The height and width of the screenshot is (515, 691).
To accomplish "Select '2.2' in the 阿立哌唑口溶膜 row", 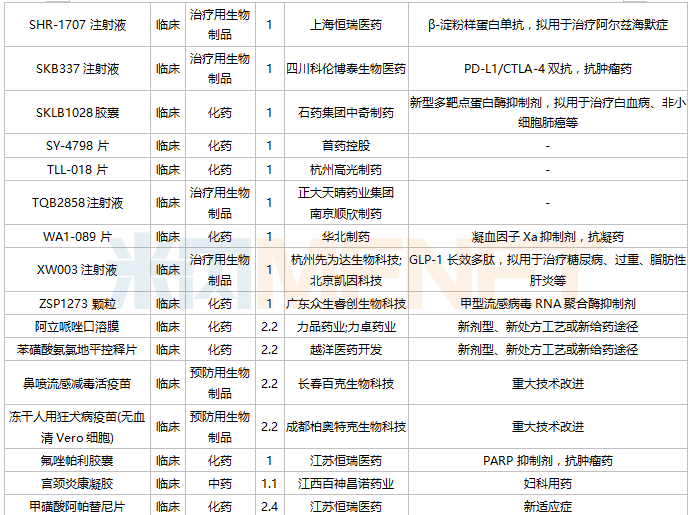I will pos(269,326).
